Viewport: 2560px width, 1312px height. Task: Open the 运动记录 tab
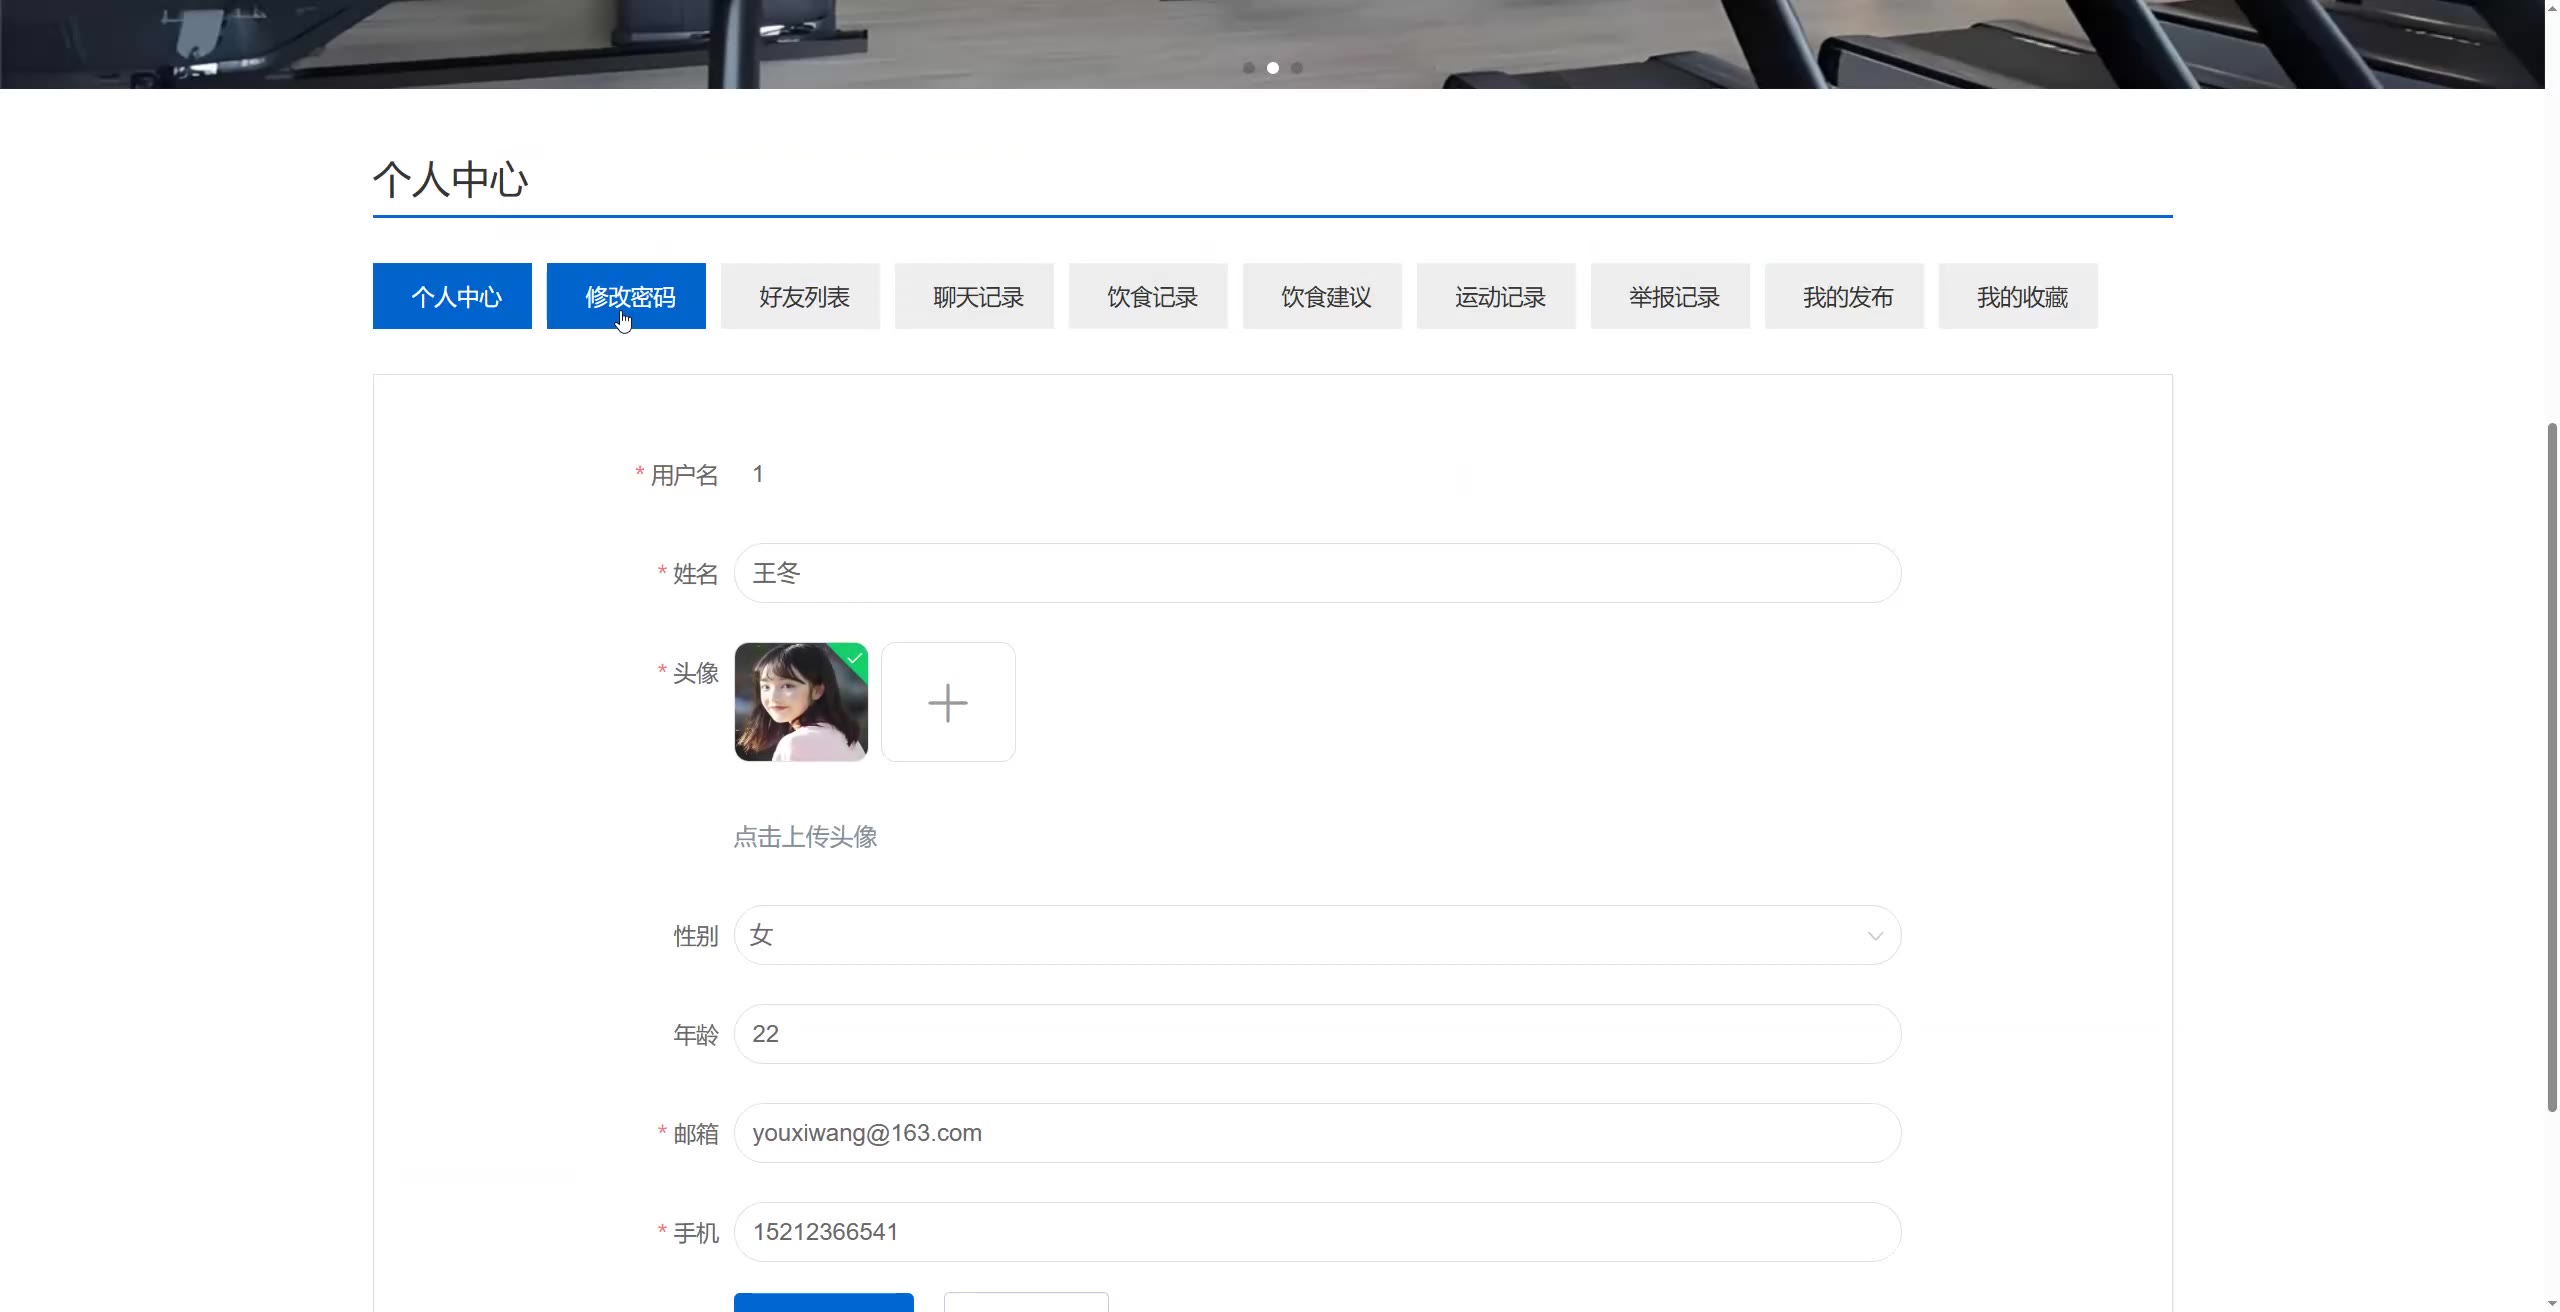(1496, 296)
